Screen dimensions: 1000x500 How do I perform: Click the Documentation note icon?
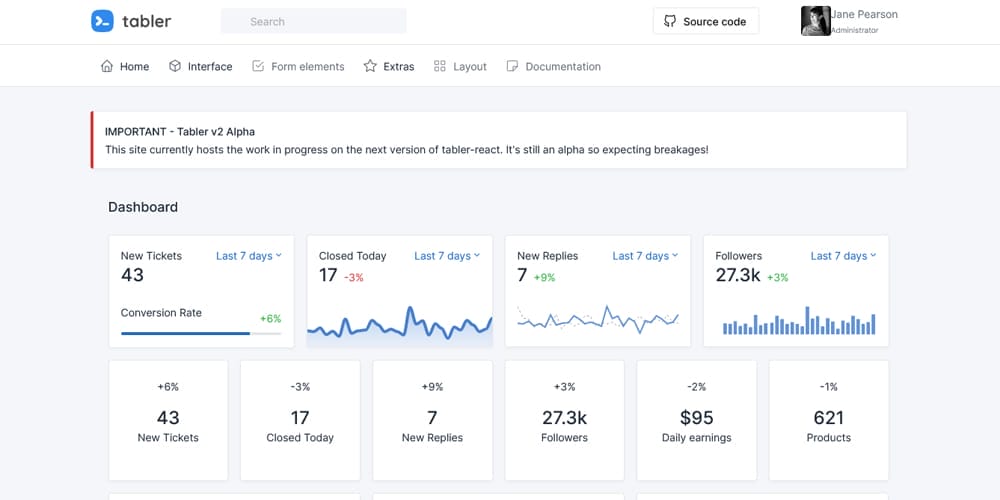click(x=512, y=66)
